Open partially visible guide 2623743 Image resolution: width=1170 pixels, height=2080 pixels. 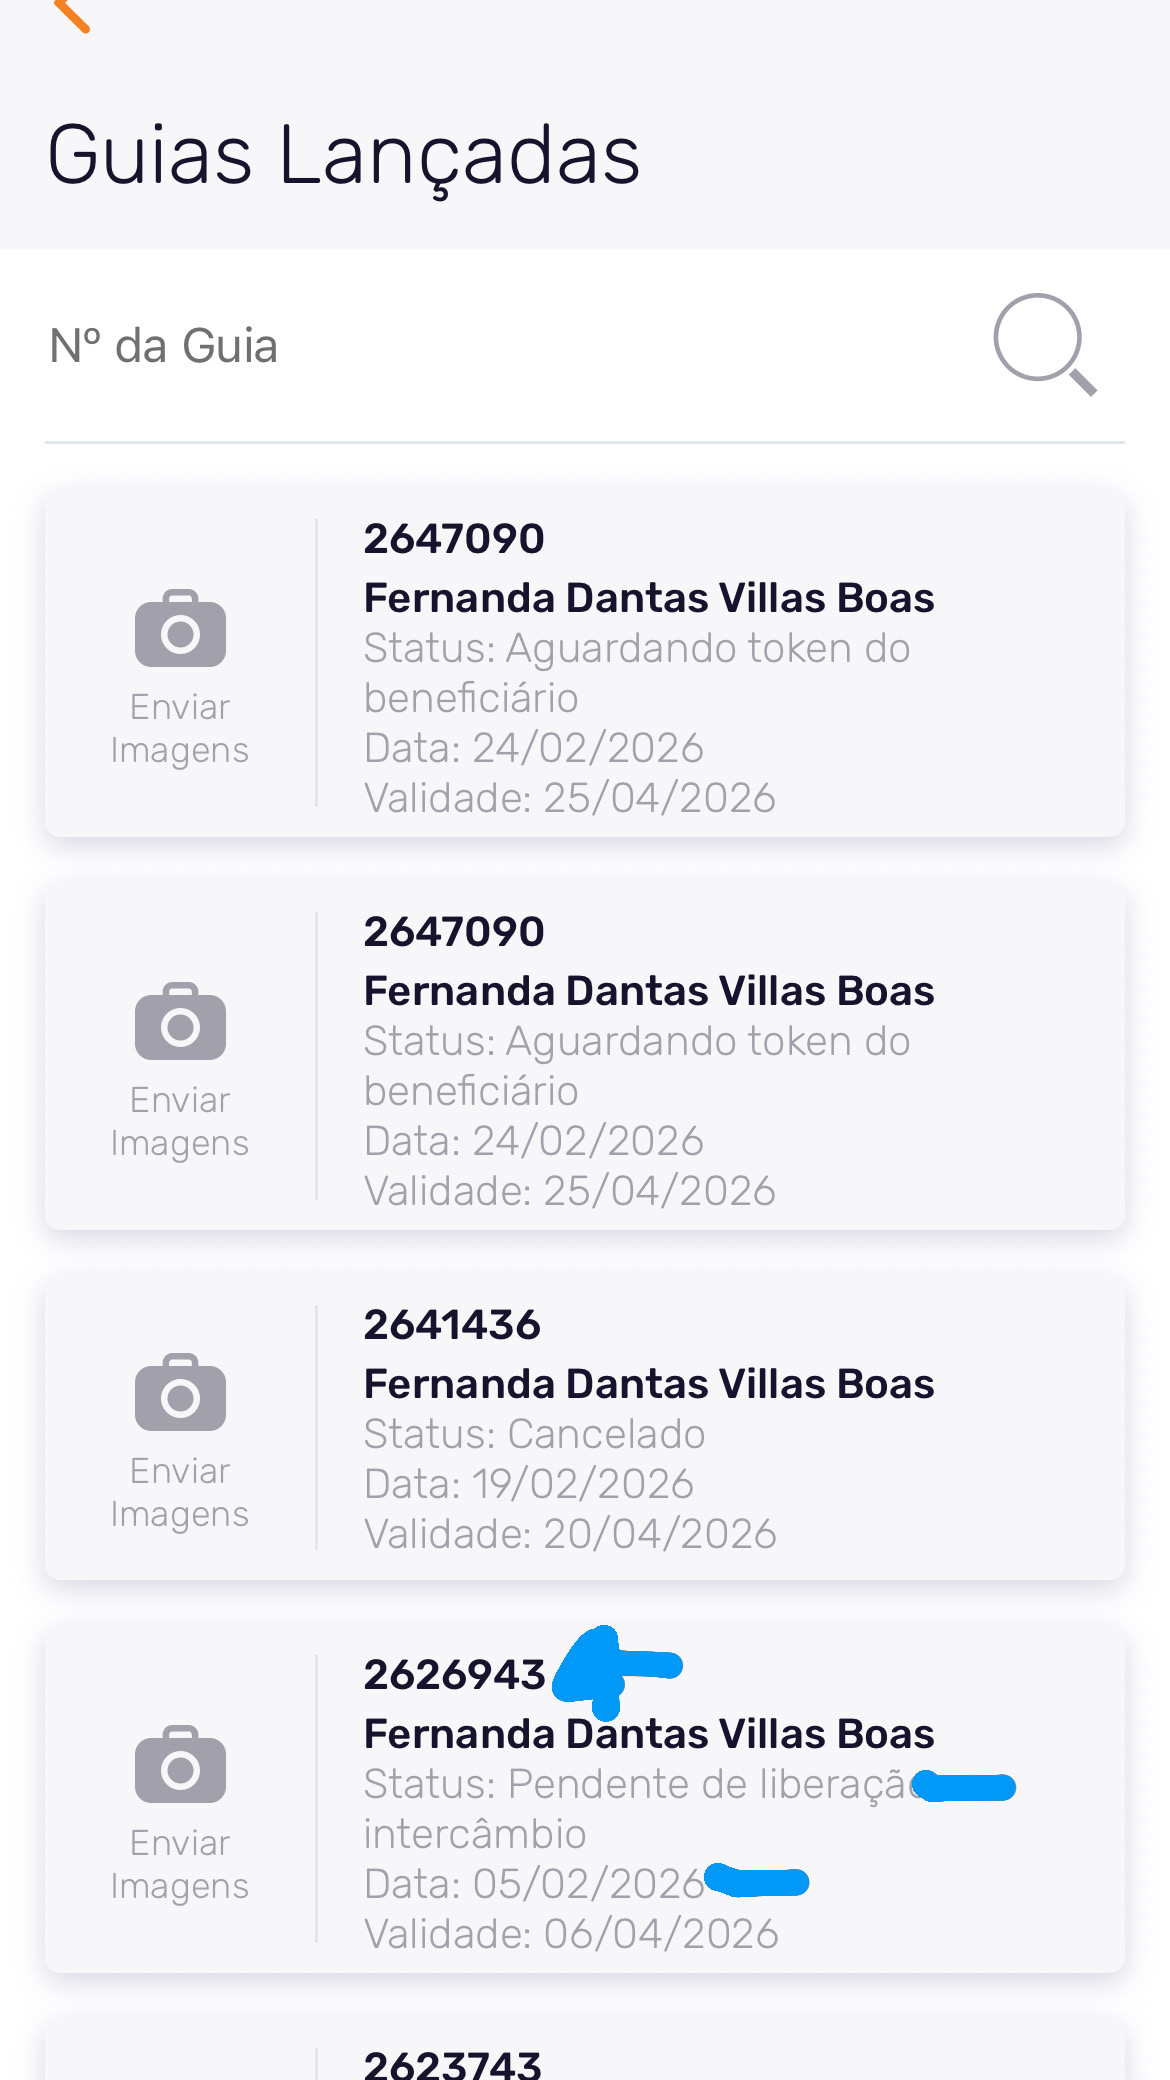tap(452, 2064)
